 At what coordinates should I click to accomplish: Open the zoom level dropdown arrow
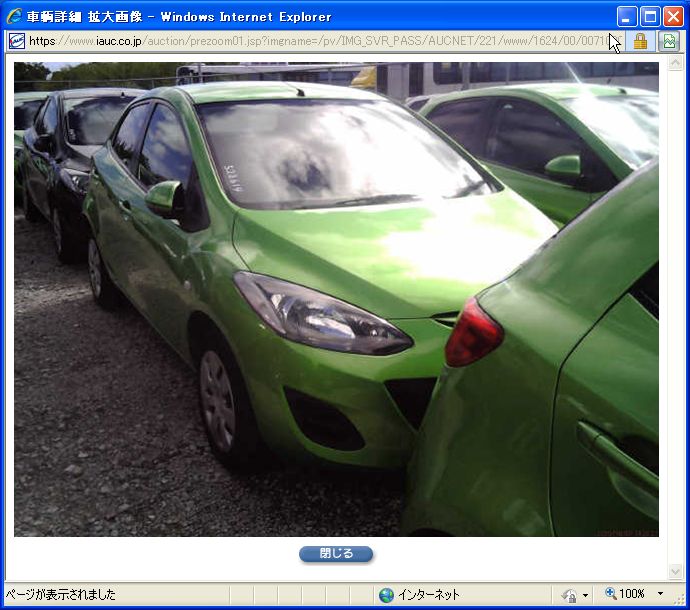point(660,594)
